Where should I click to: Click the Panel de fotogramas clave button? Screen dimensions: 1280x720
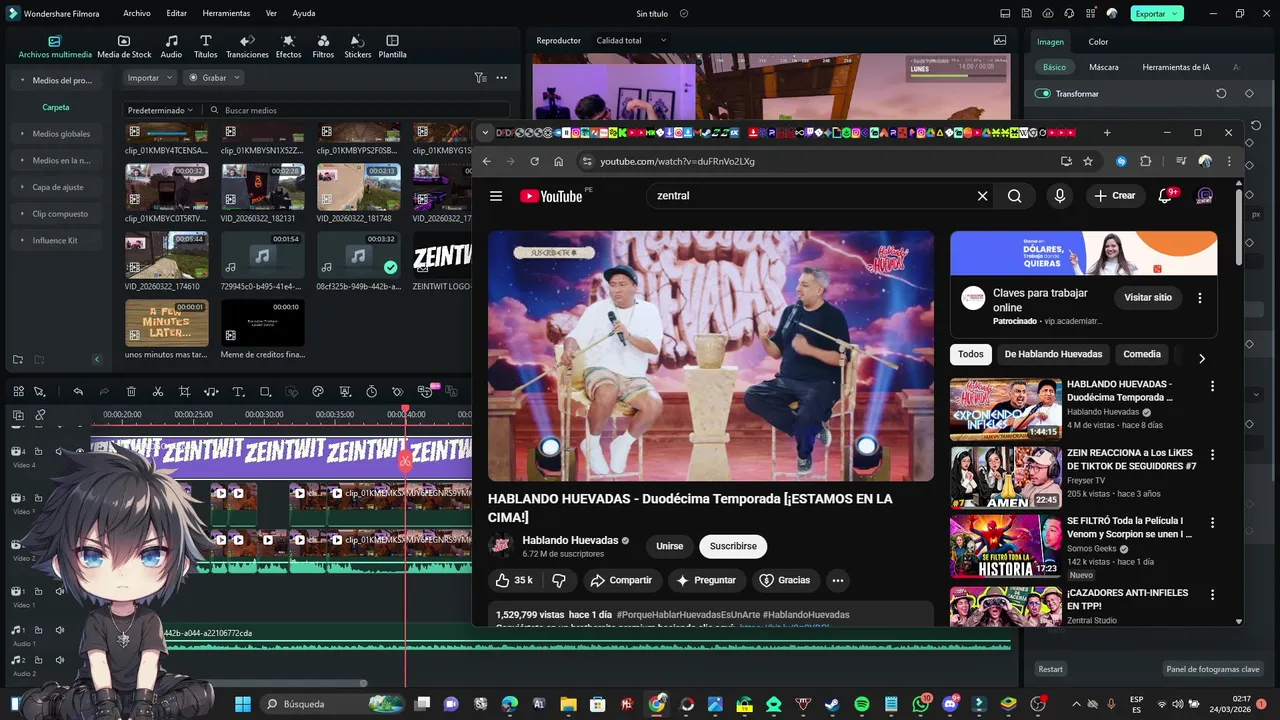pyautogui.click(x=1212, y=669)
